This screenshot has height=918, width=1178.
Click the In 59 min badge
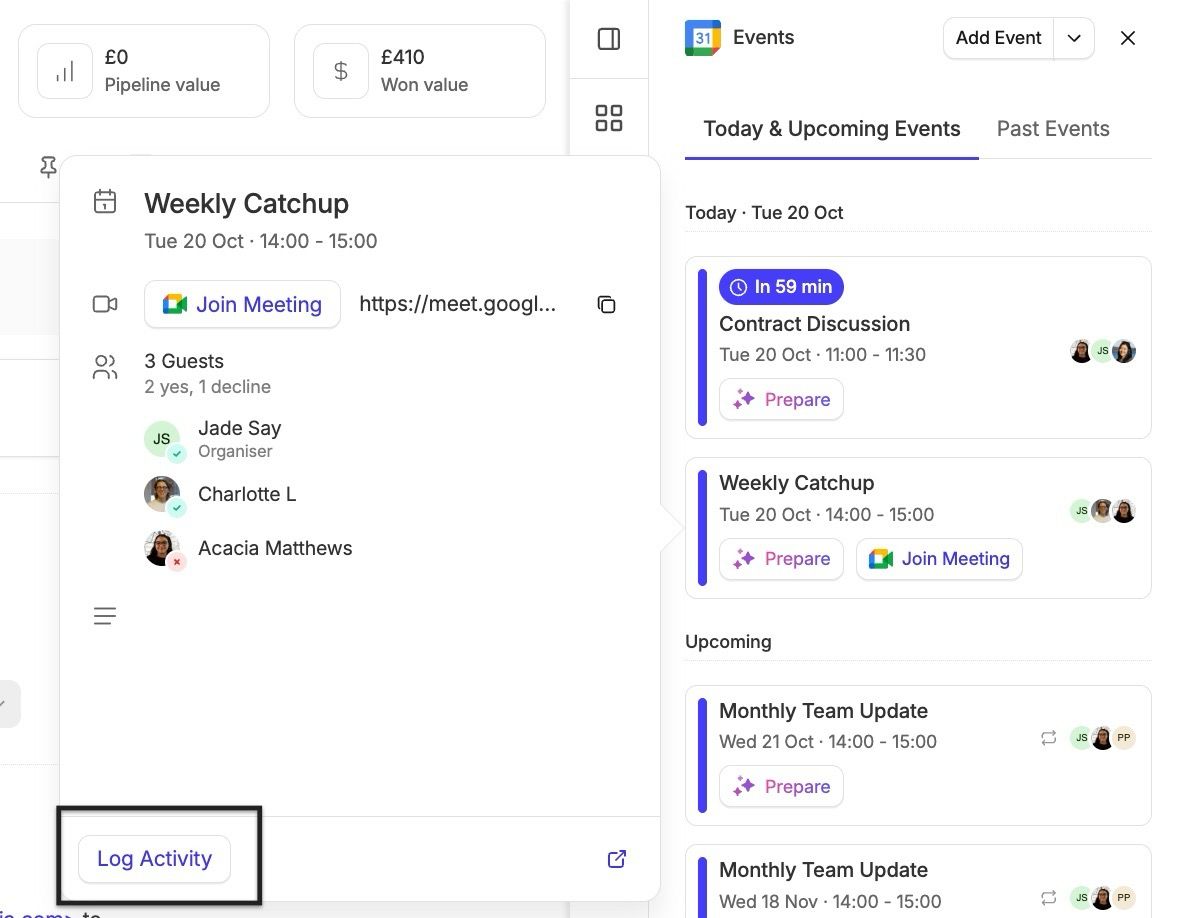coord(781,287)
